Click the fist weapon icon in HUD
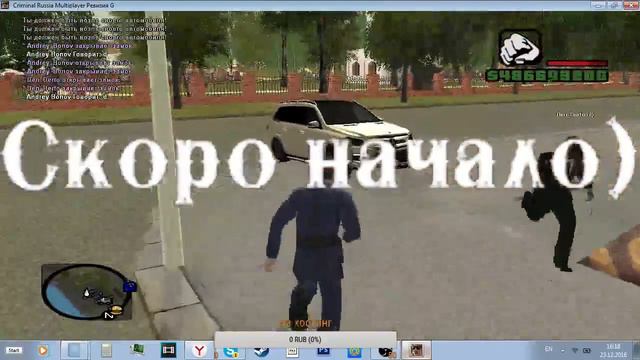640x360 pixels. pos(520,49)
